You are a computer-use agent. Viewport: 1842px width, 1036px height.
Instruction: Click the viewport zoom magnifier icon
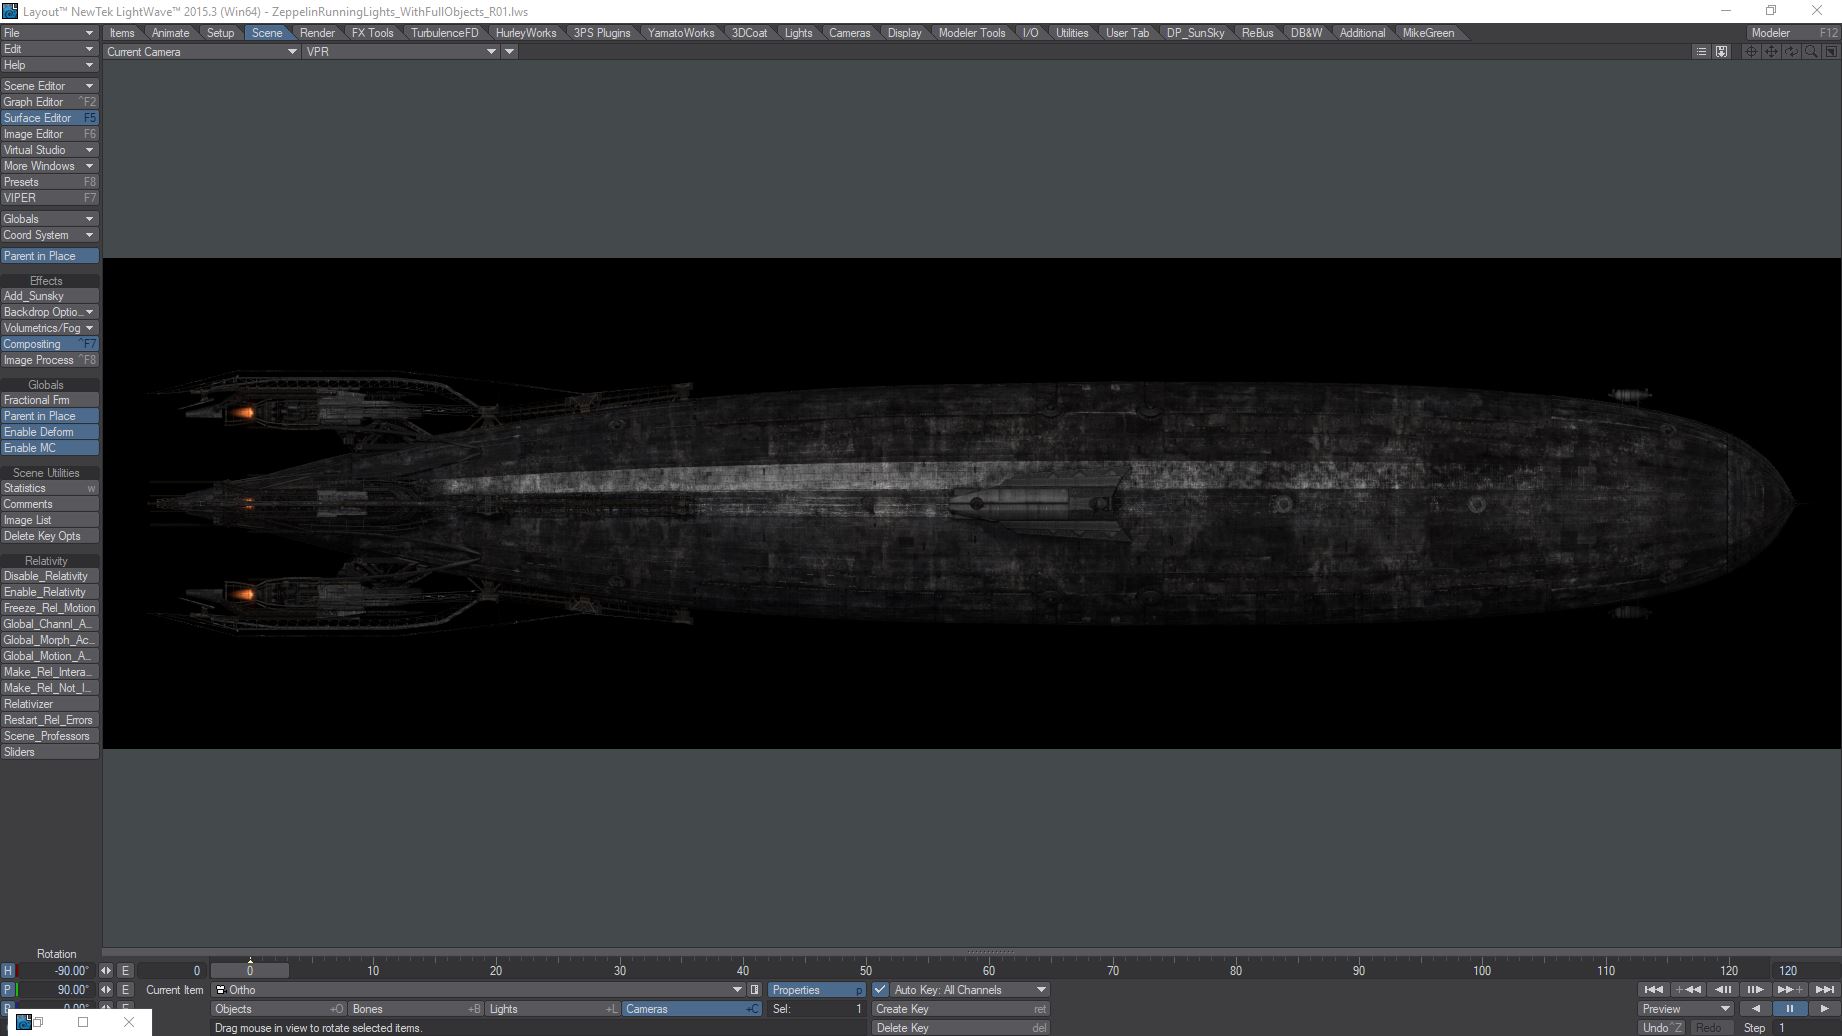point(1811,52)
